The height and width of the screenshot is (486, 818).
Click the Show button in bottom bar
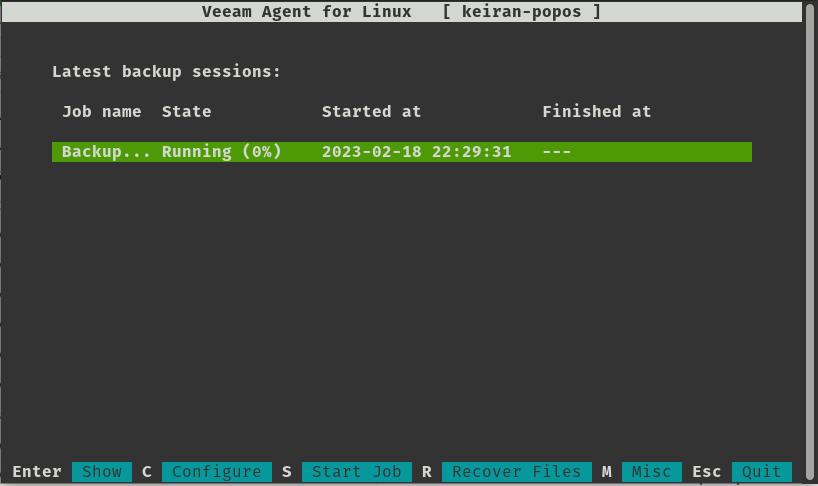(102, 471)
